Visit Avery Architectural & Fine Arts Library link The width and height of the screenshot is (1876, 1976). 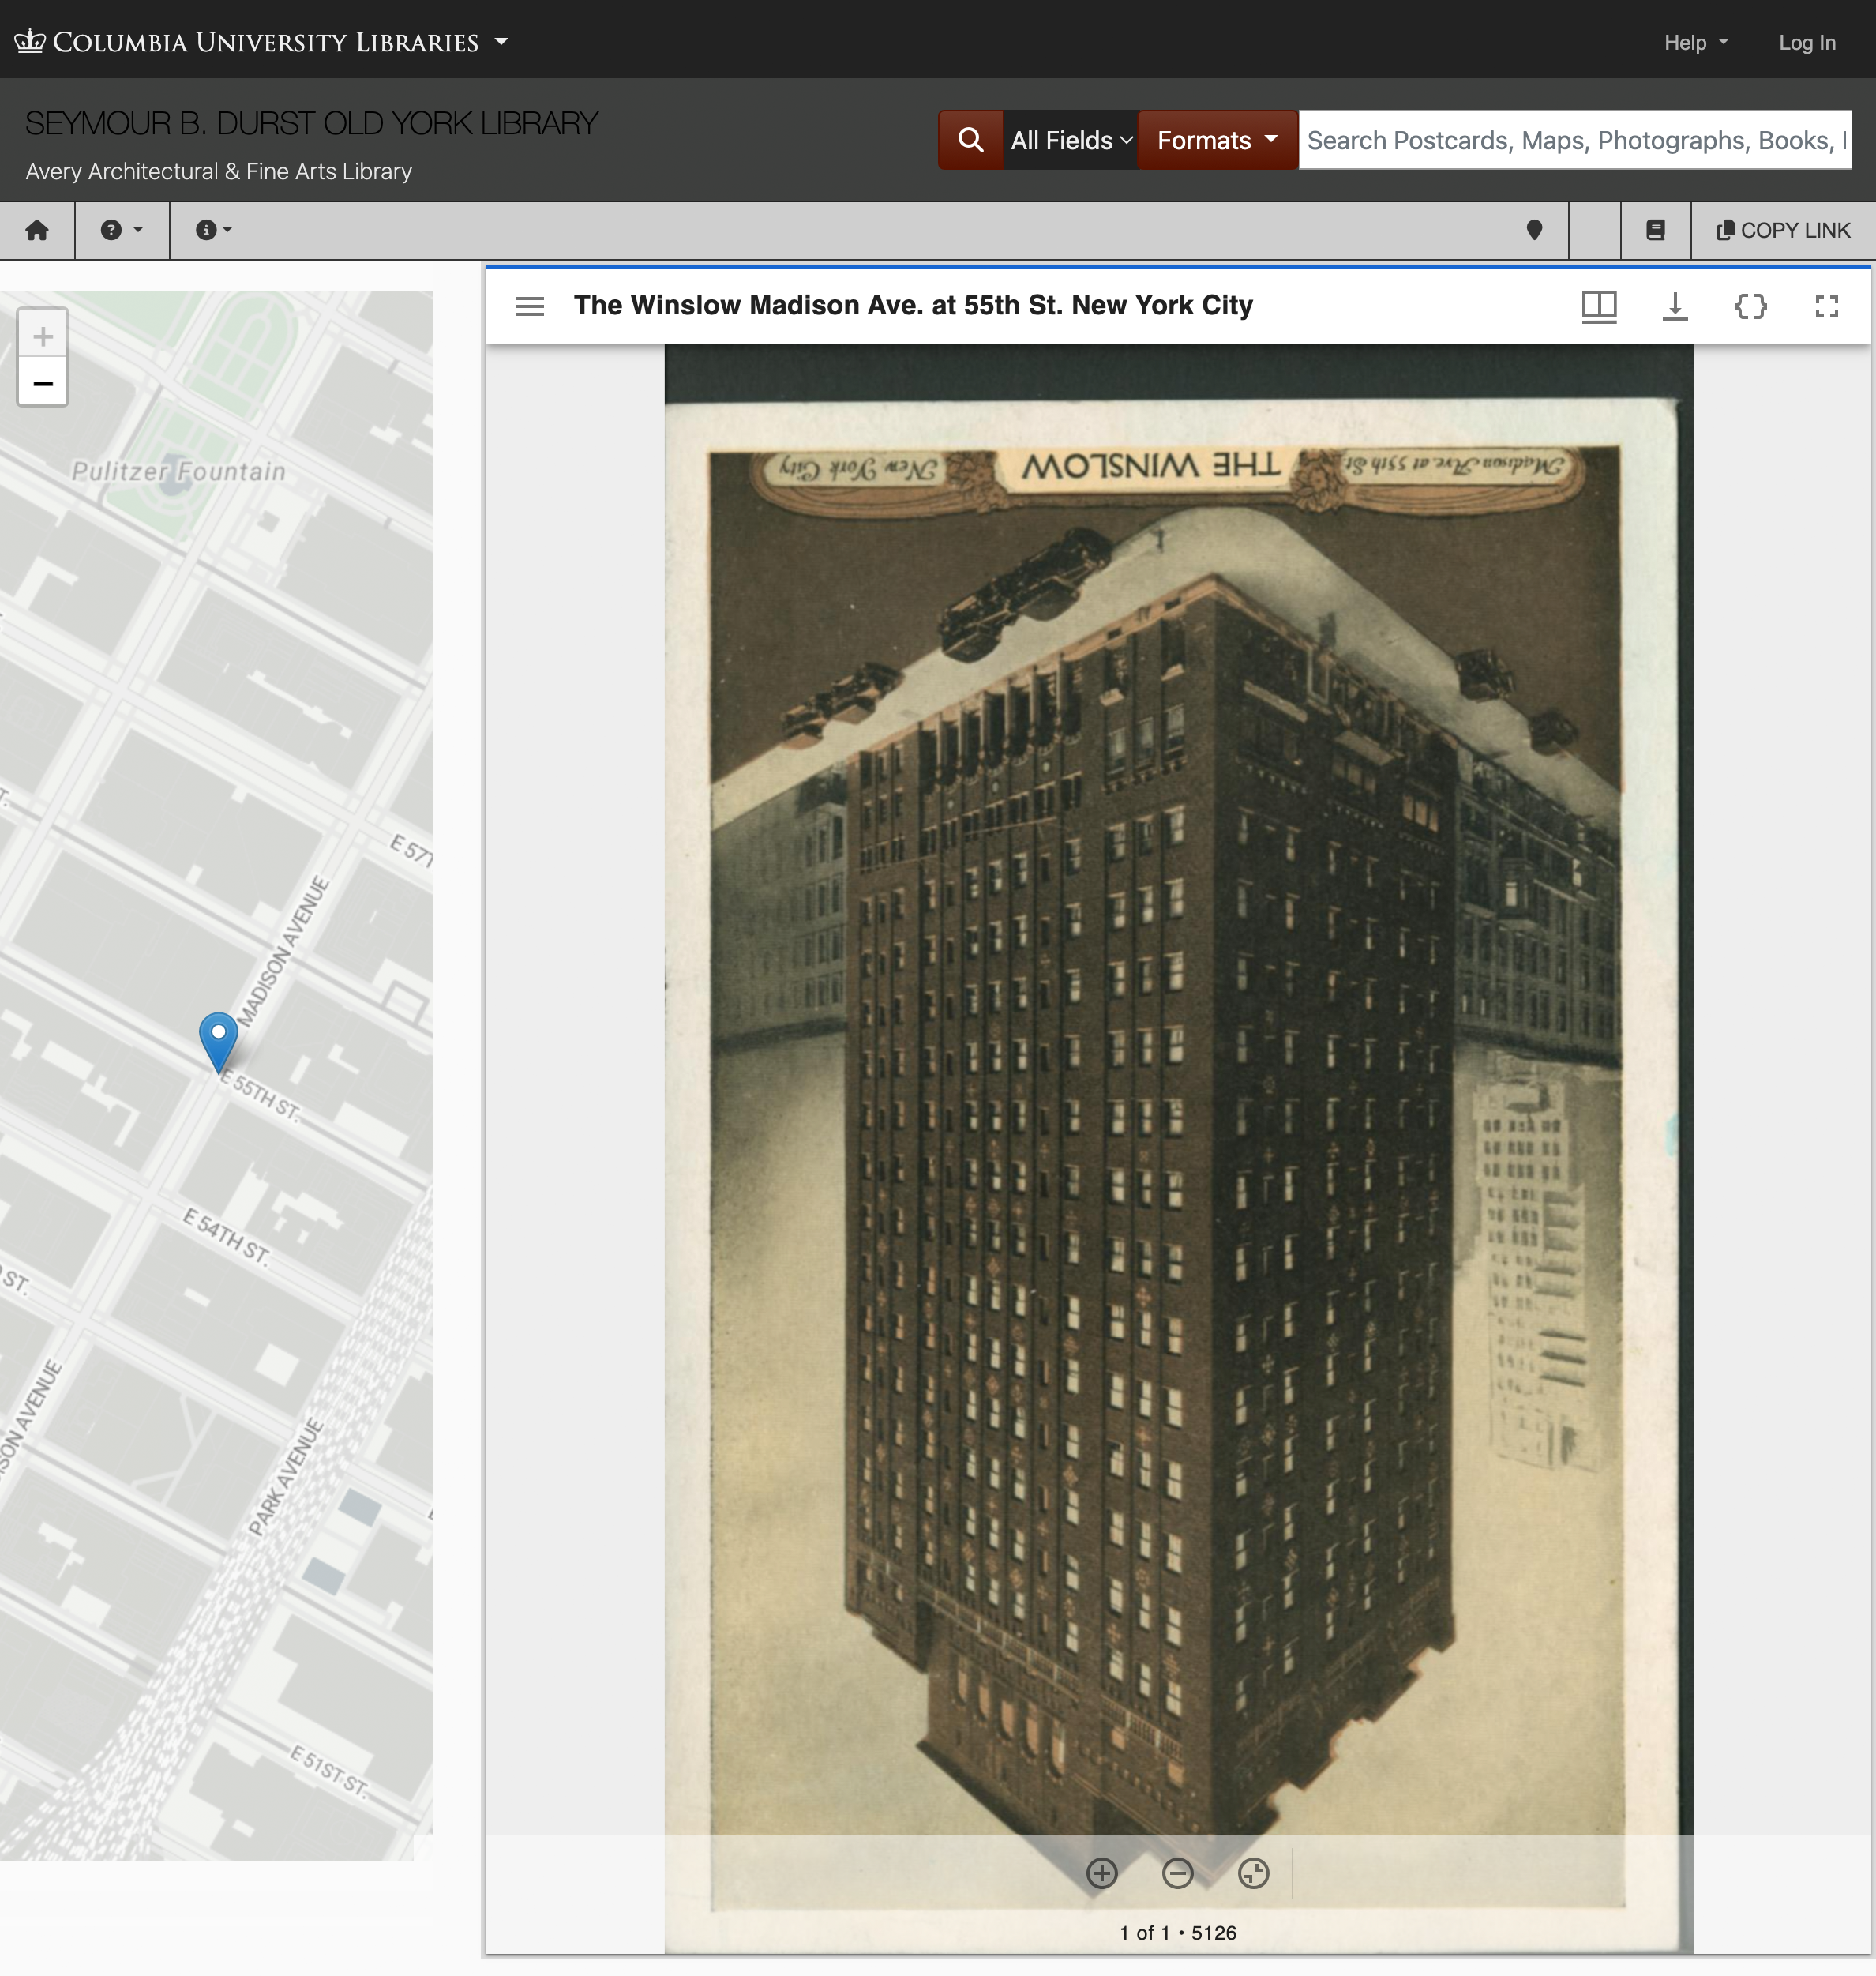[219, 171]
